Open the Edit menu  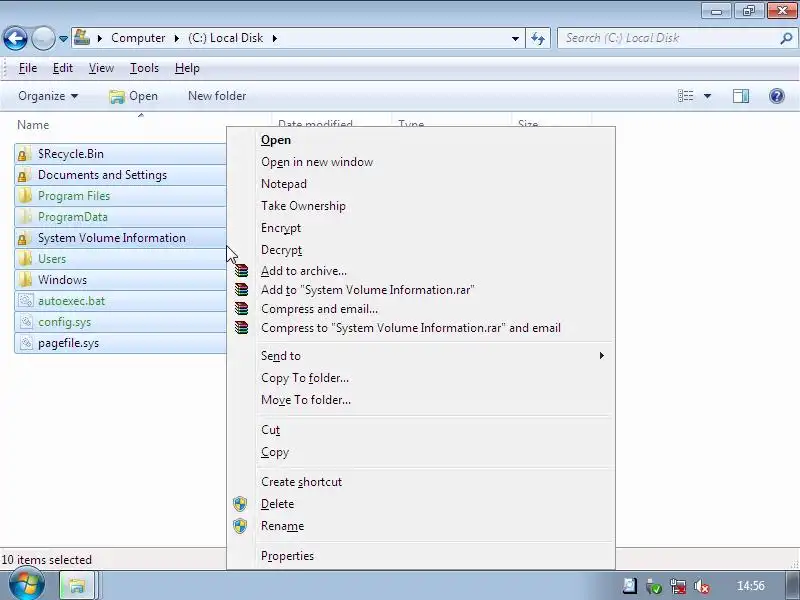click(63, 68)
